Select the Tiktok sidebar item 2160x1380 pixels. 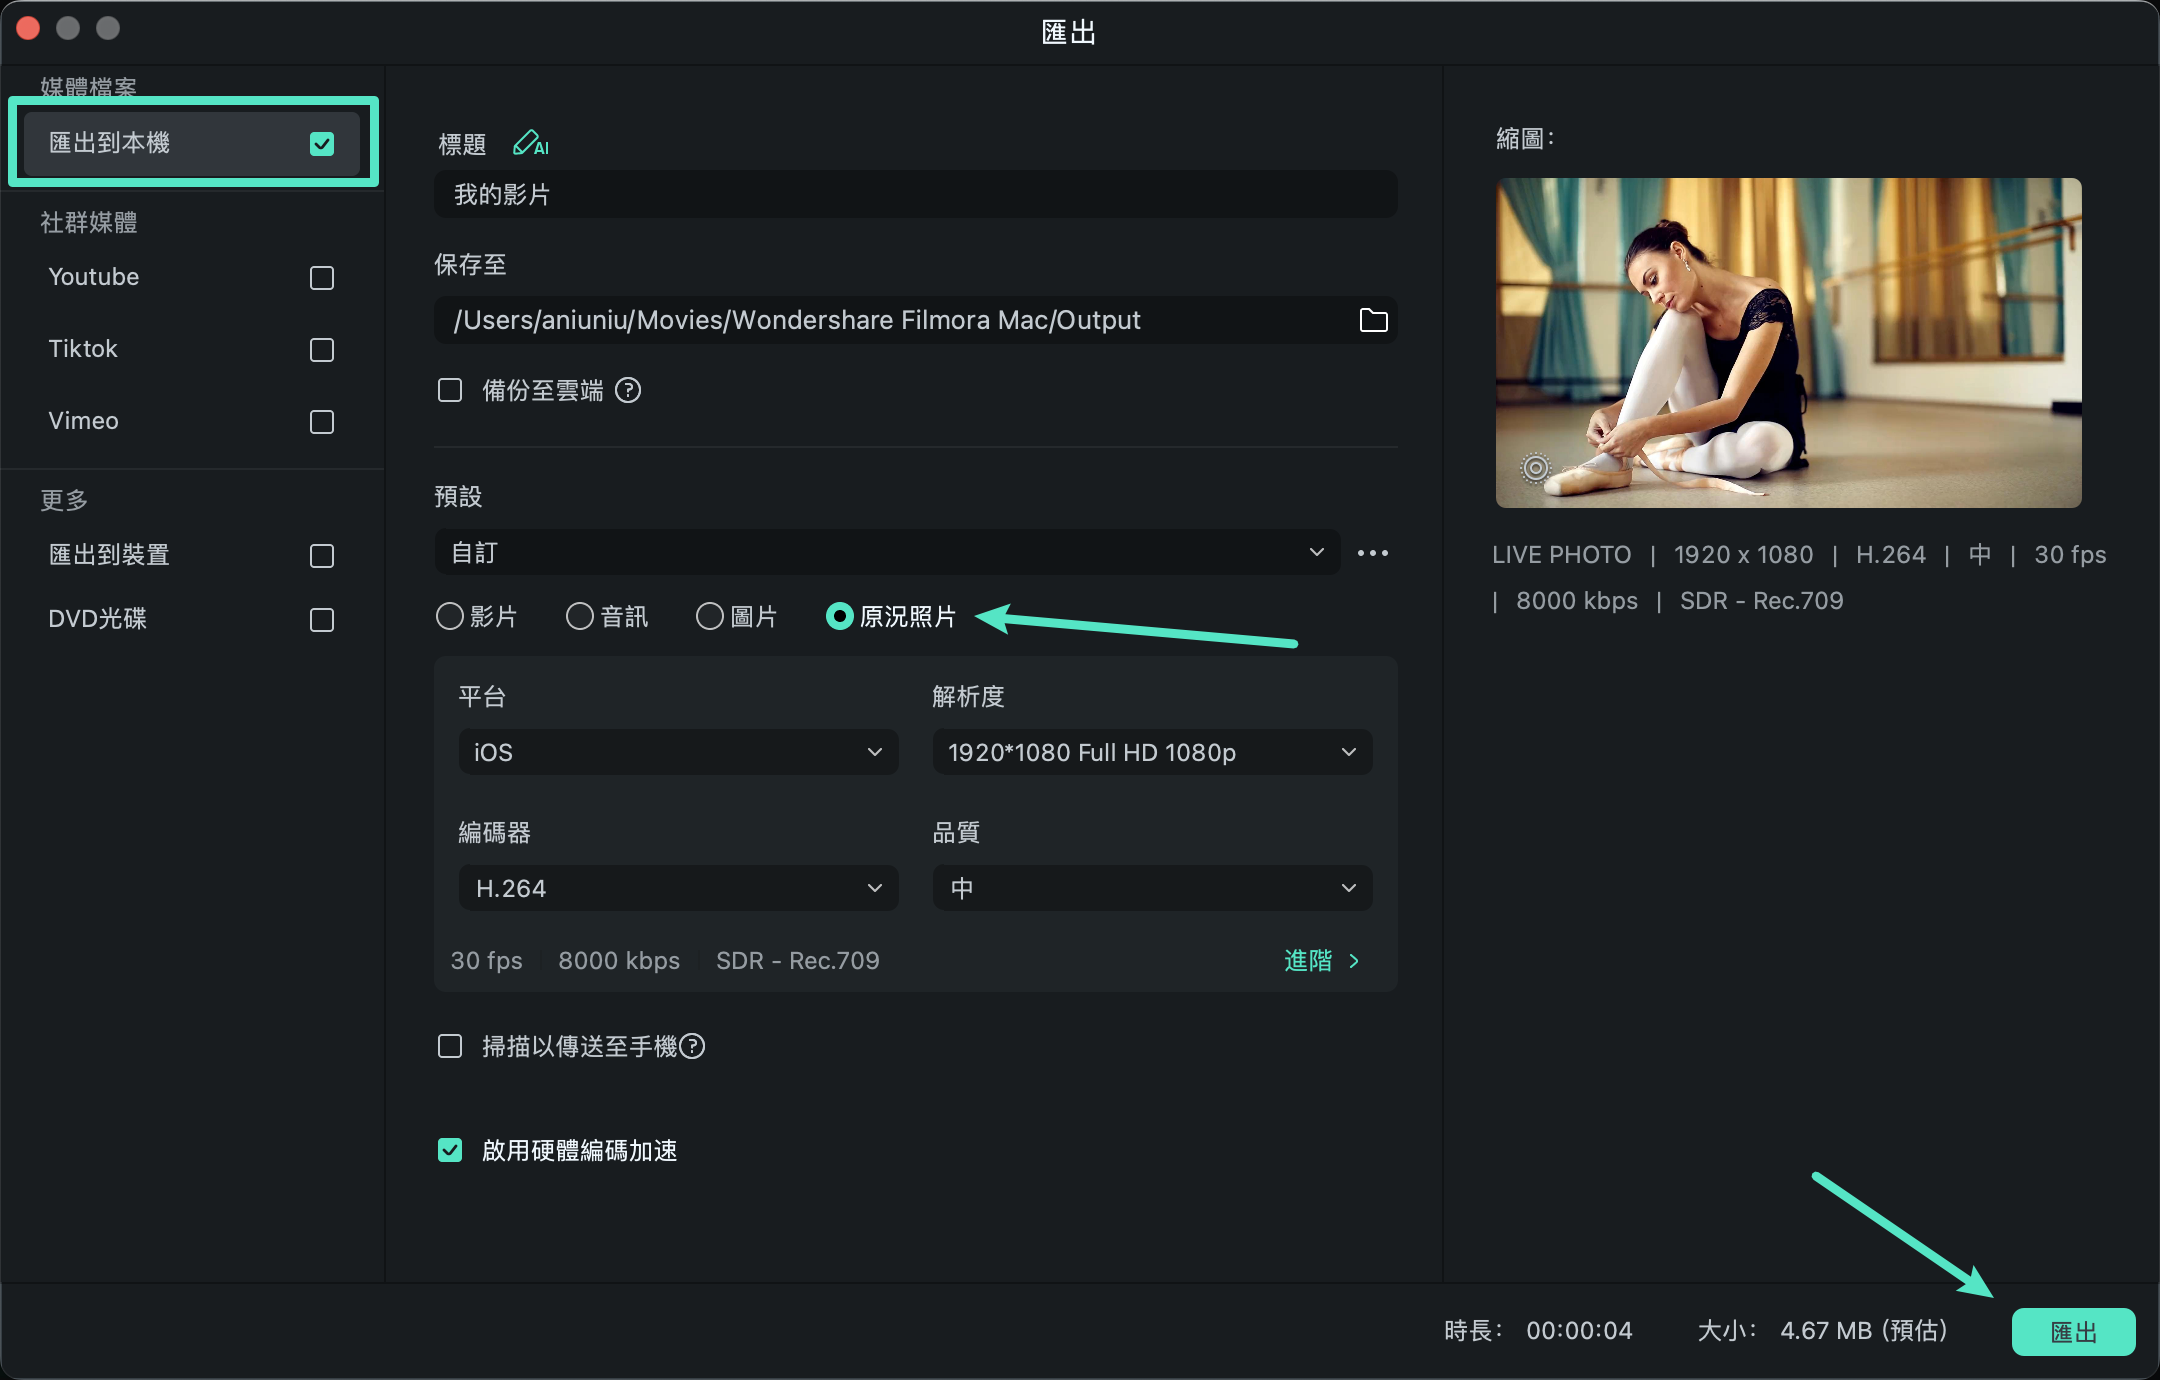pos(191,349)
